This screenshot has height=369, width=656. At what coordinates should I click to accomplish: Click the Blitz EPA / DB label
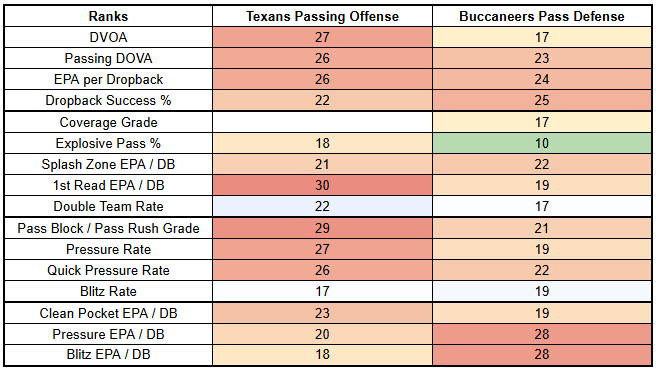point(108,354)
